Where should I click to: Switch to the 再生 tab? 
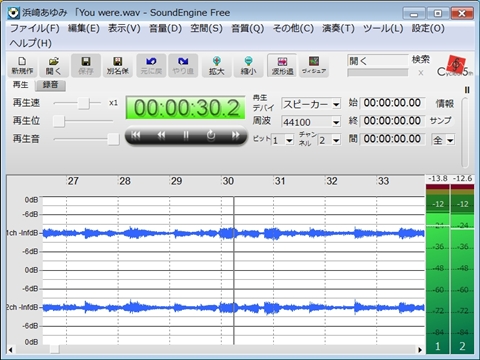[20, 85]
